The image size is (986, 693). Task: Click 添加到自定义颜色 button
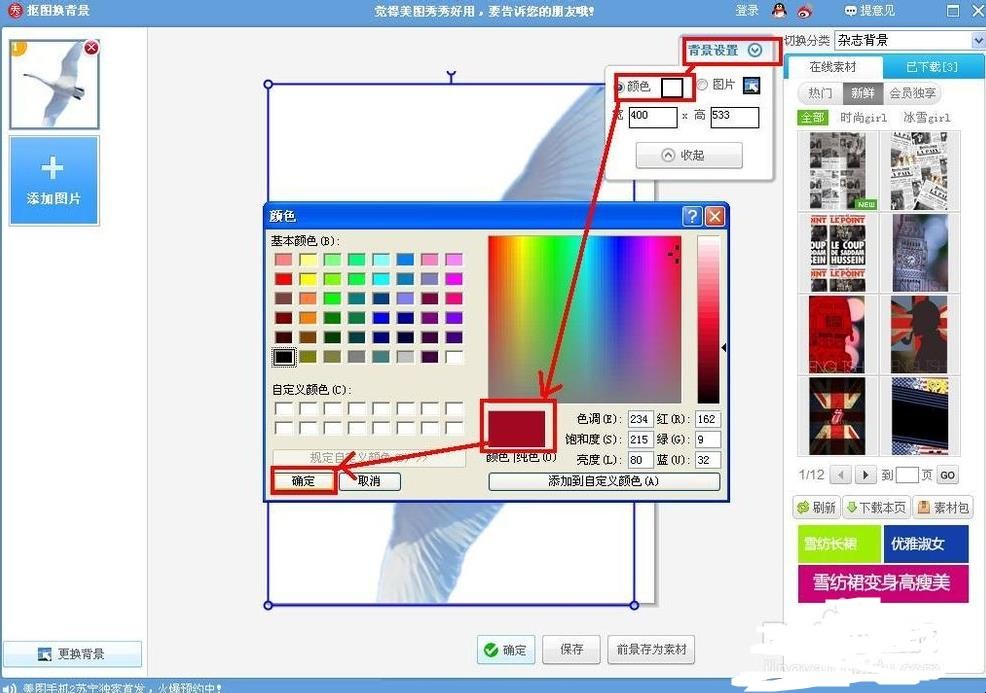click(x=604, y=481)
